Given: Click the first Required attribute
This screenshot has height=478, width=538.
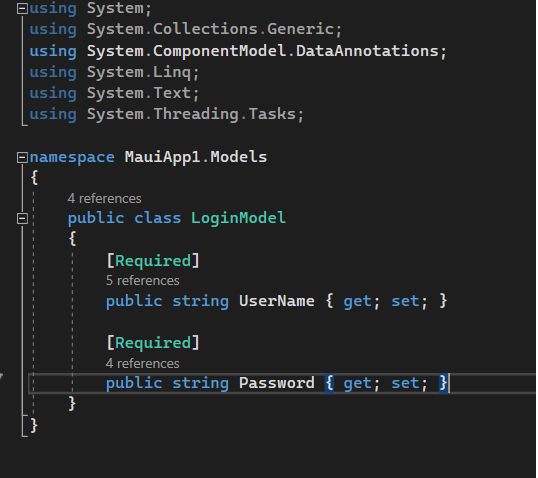Looking at the screenshot, I should (153, 261).
